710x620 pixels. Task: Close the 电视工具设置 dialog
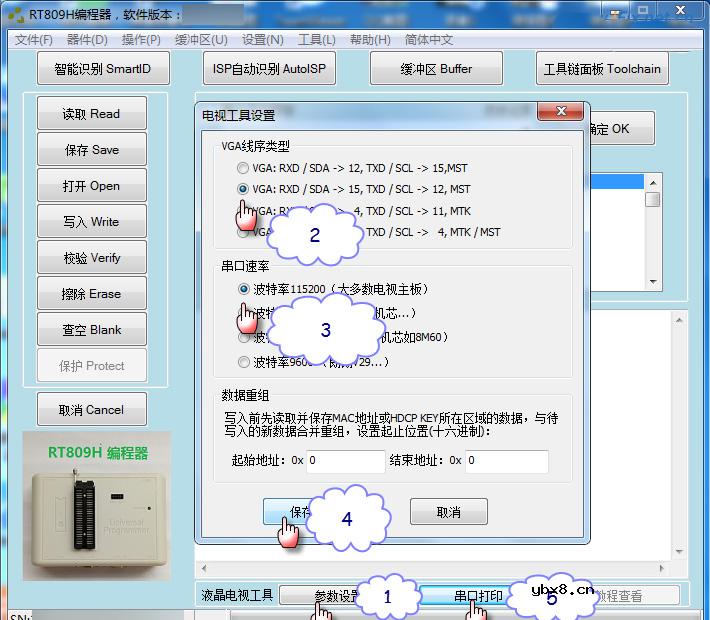click(x=561, y=111)
